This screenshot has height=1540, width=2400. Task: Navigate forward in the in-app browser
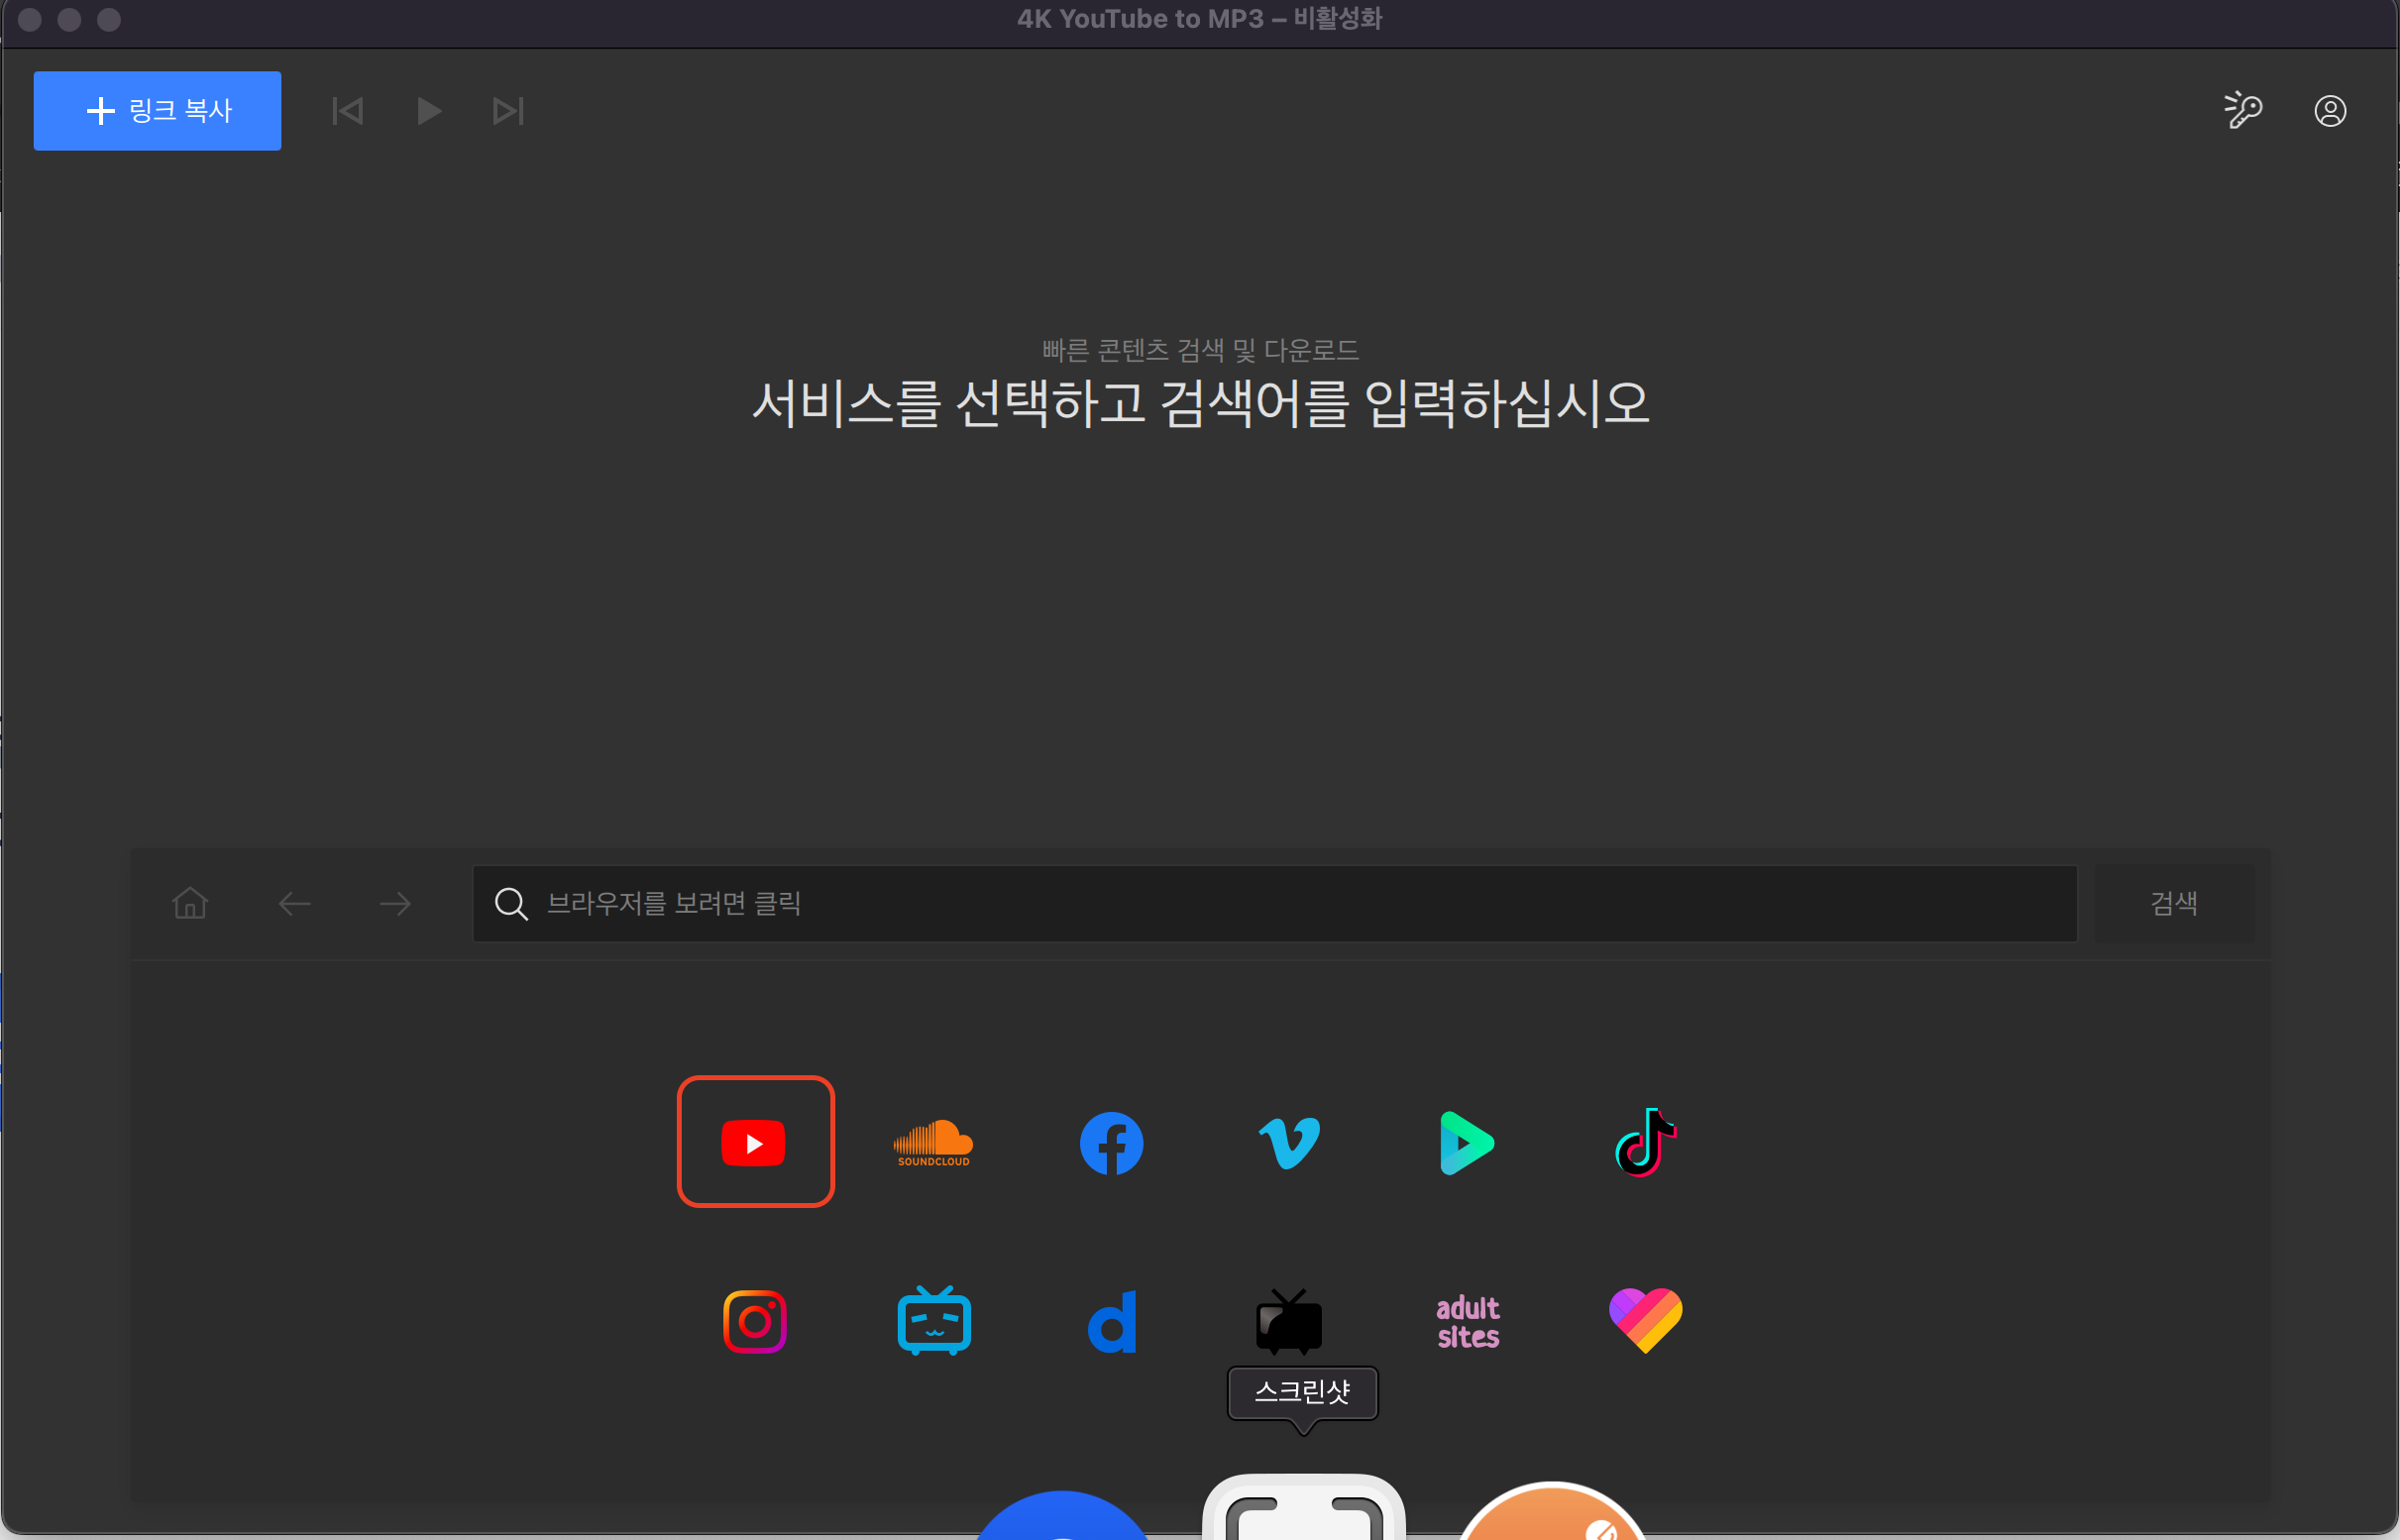pyautogui.click(x=396, y=904)
